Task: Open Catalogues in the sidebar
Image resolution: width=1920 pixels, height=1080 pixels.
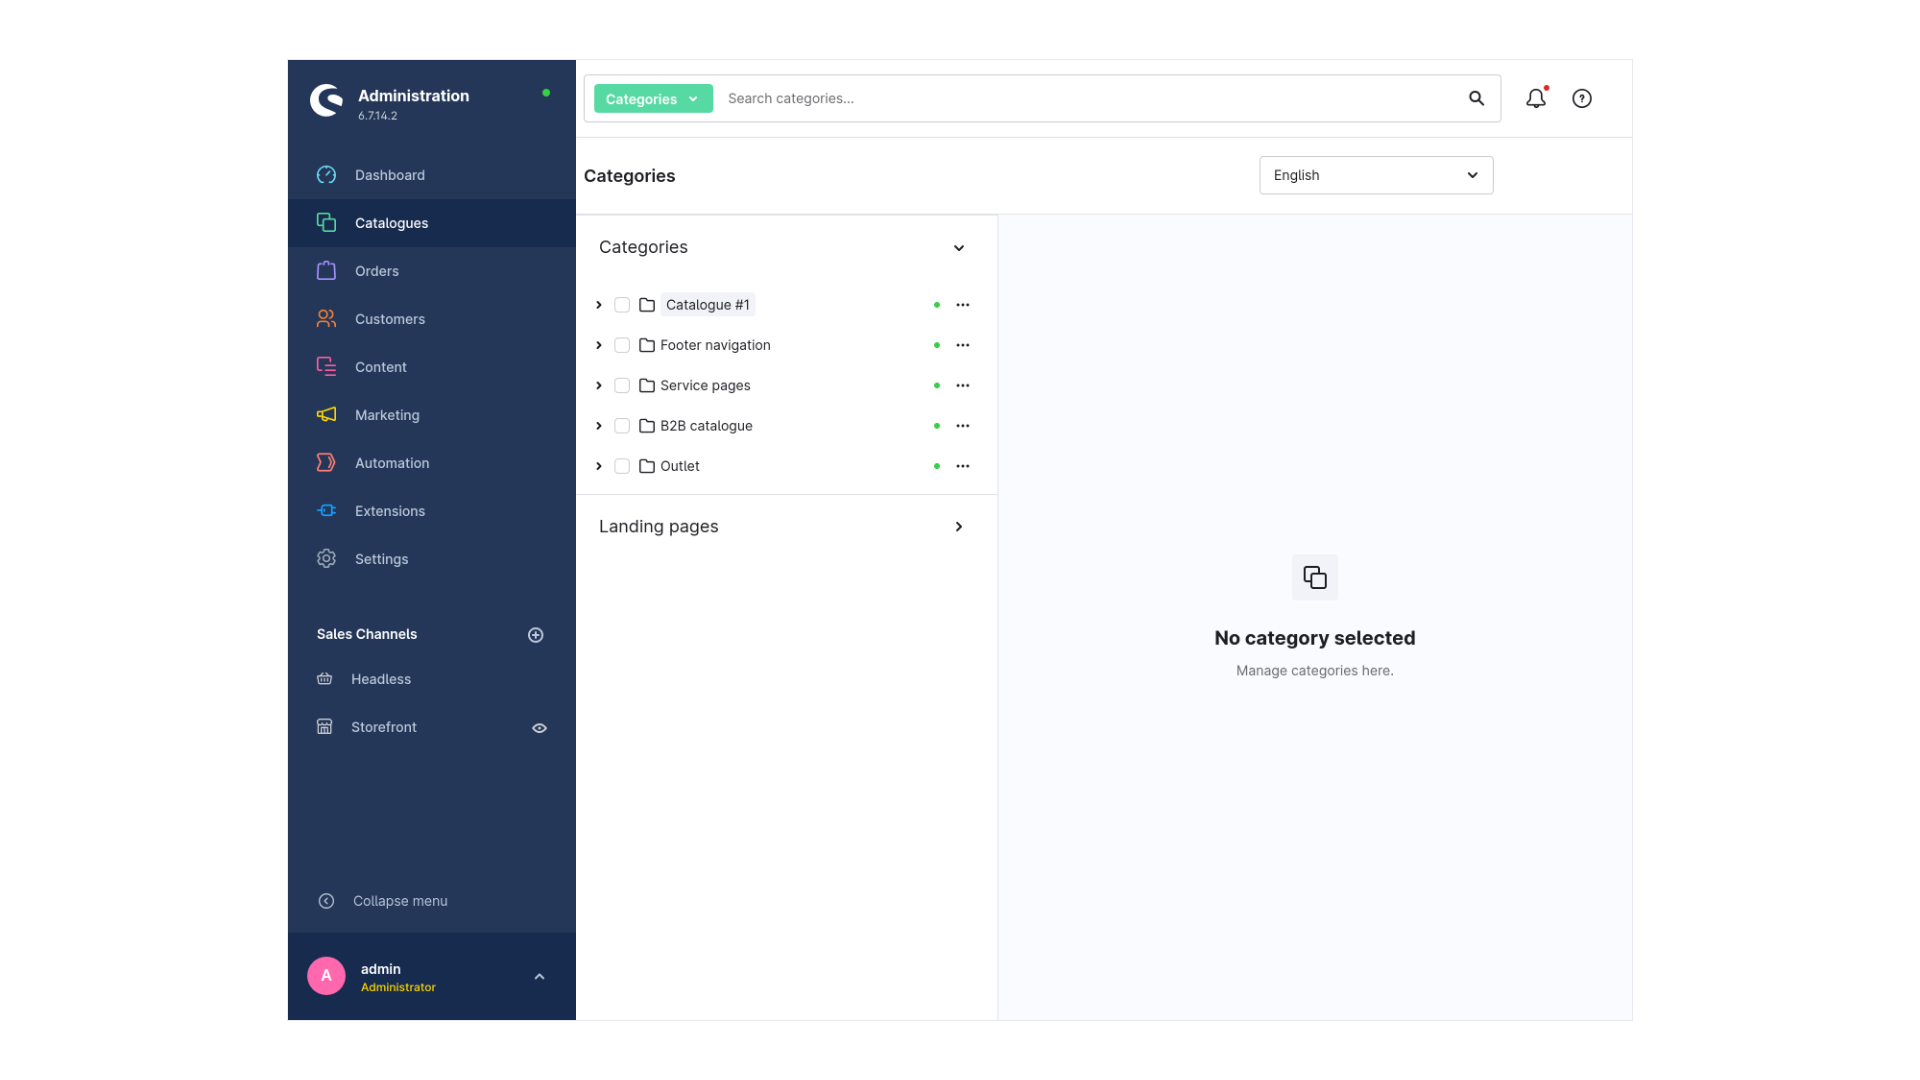Action: point(432,223)
